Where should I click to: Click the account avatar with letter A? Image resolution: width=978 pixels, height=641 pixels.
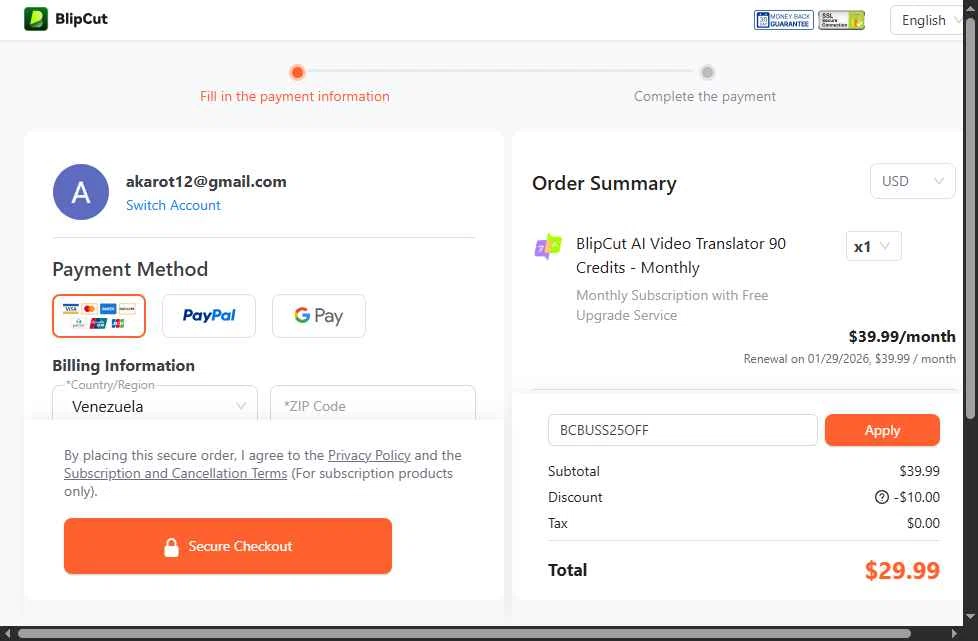81,192
